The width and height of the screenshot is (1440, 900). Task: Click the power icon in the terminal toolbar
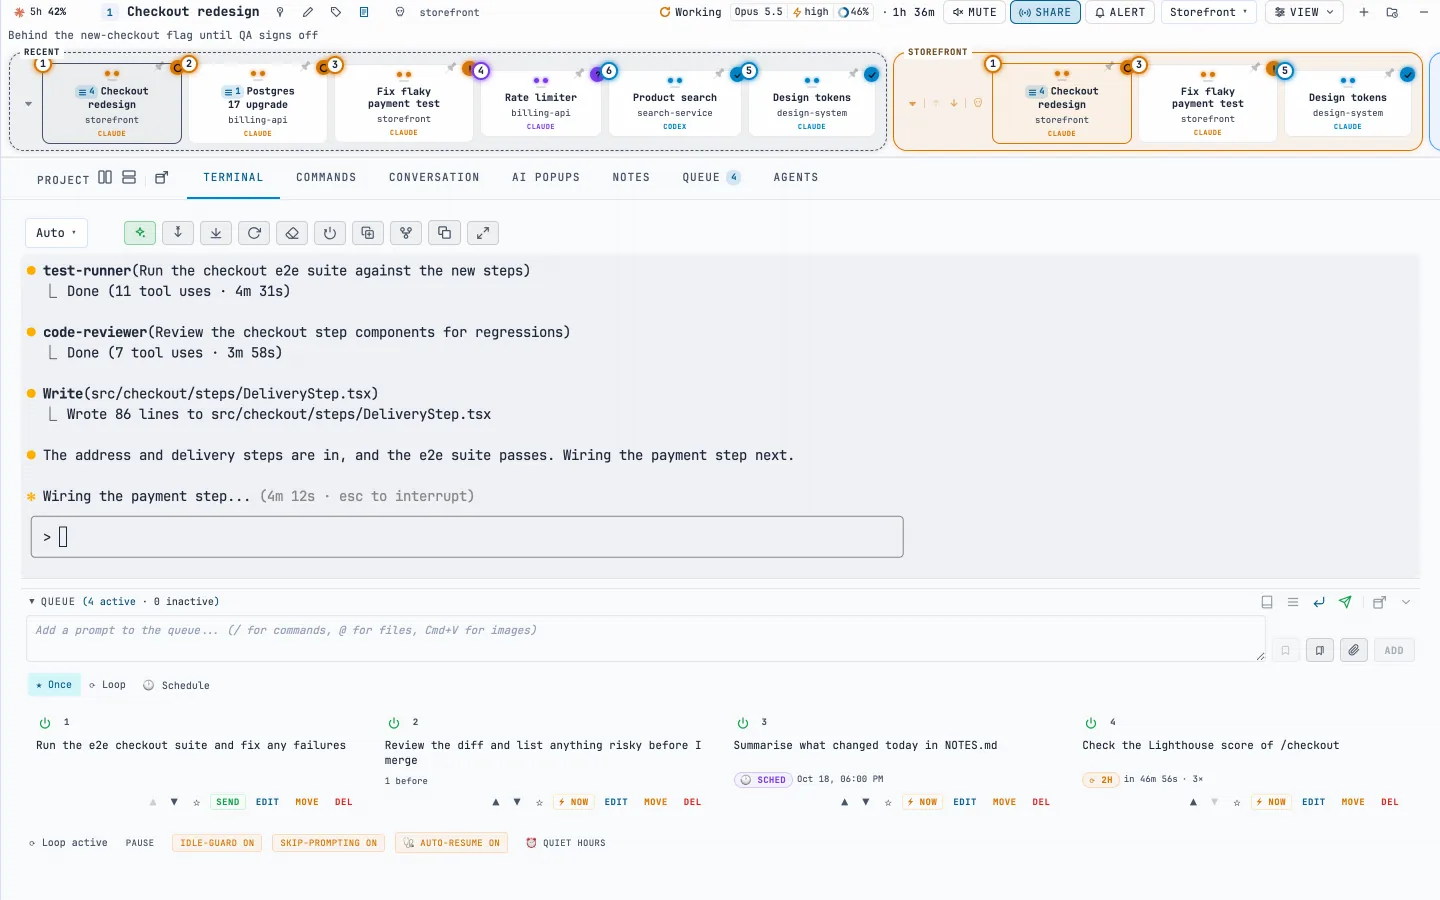[330, 233]
